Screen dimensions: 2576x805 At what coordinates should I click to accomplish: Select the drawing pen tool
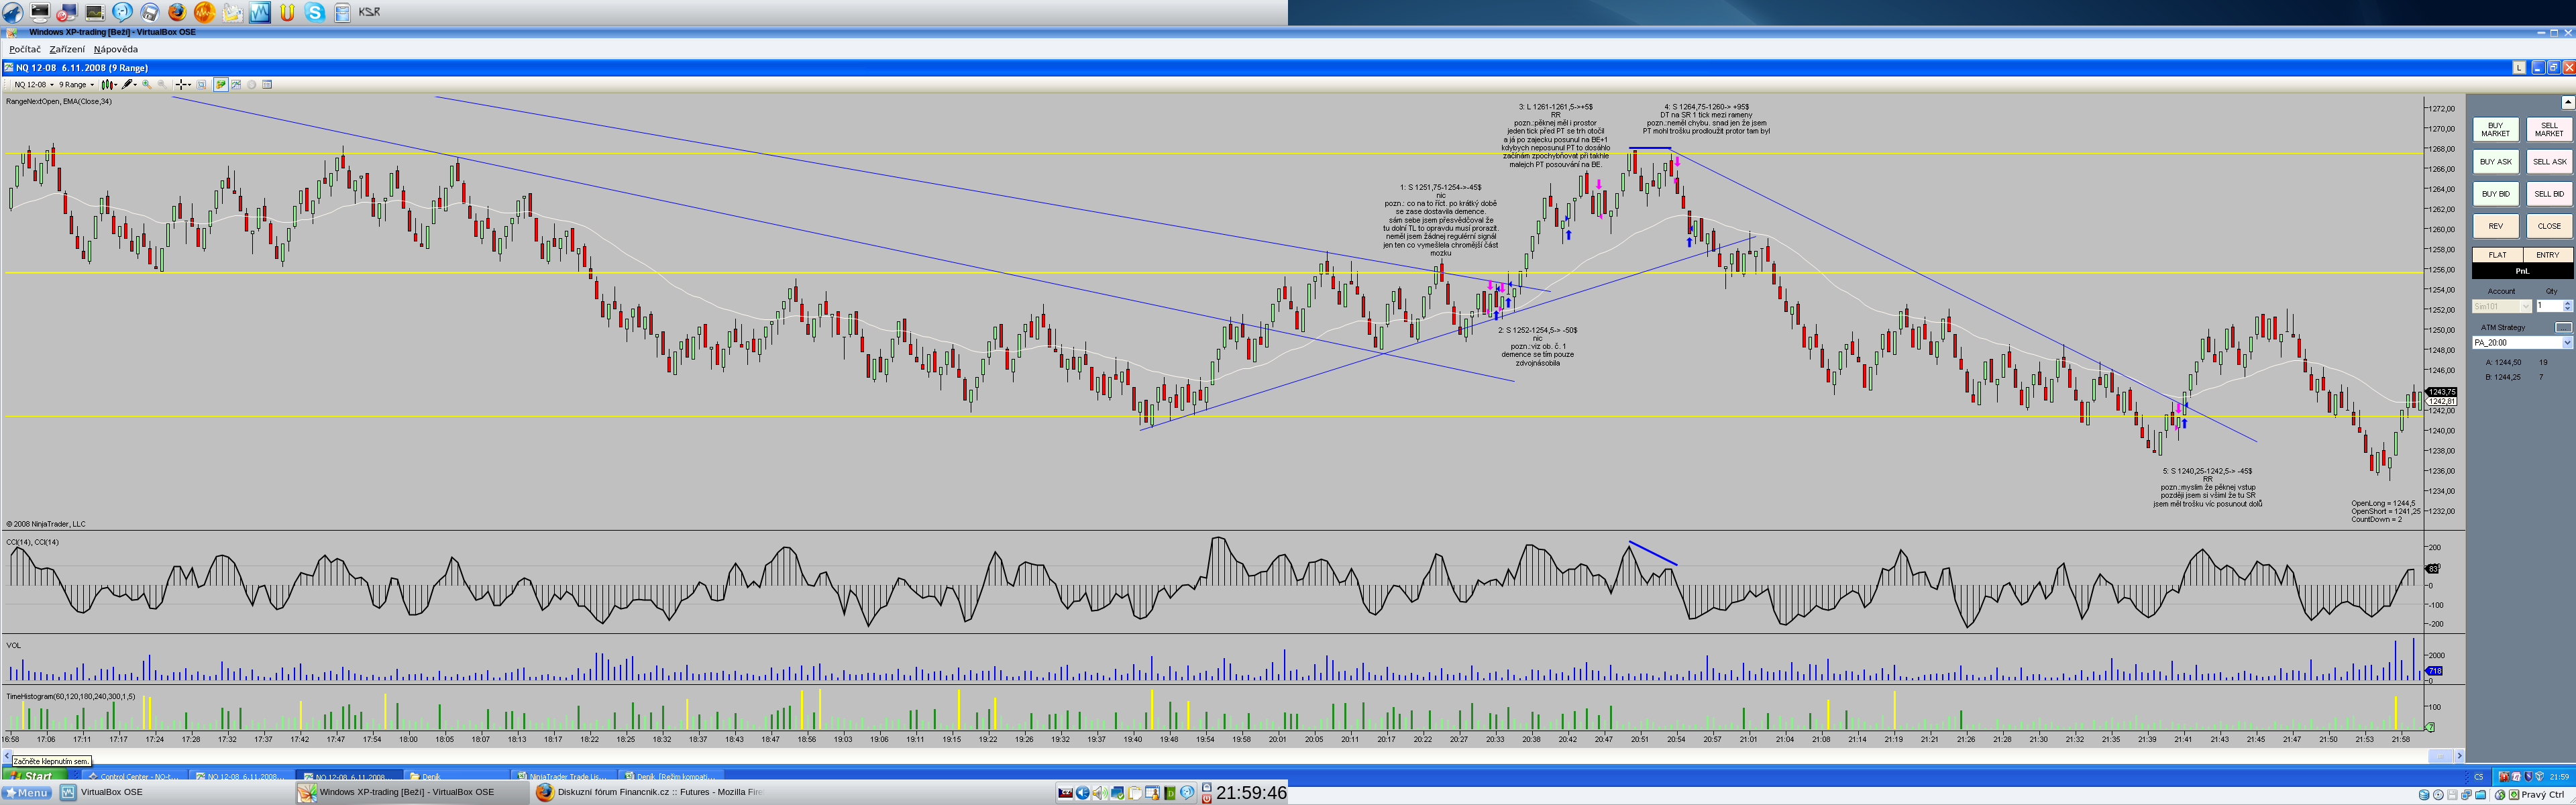point(128,84)
